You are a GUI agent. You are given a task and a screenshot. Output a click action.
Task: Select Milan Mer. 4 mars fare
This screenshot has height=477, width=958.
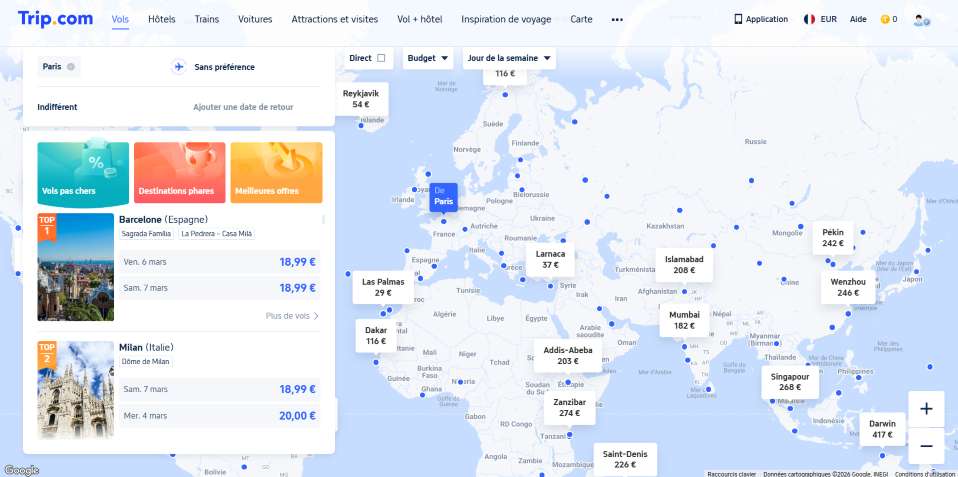[x=219, y=416]
